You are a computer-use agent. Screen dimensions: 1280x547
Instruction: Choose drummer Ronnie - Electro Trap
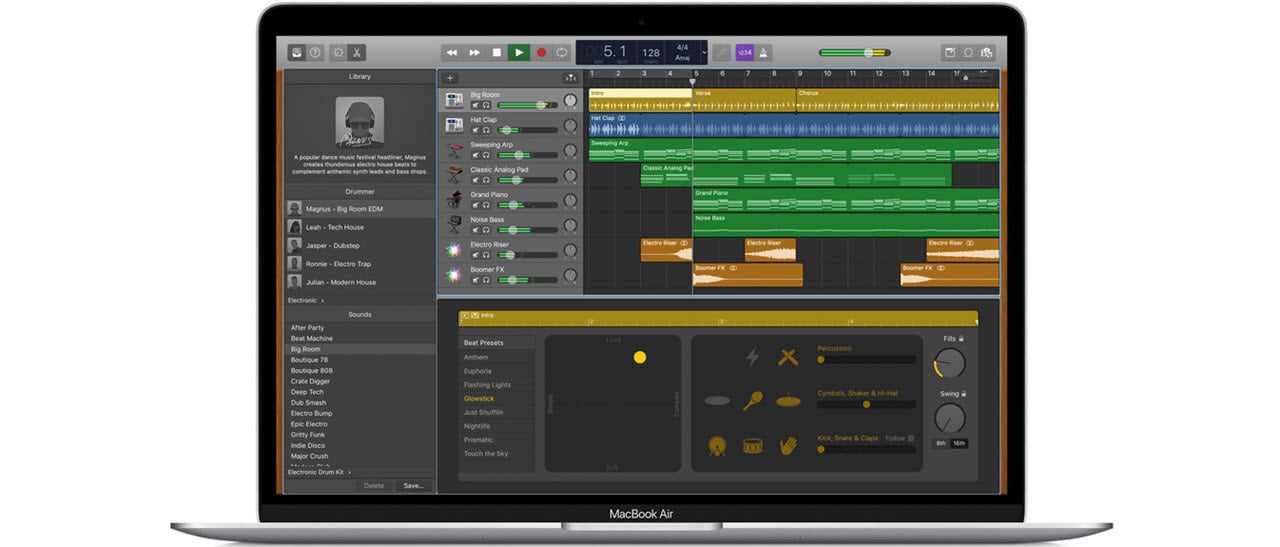point(360,264)
